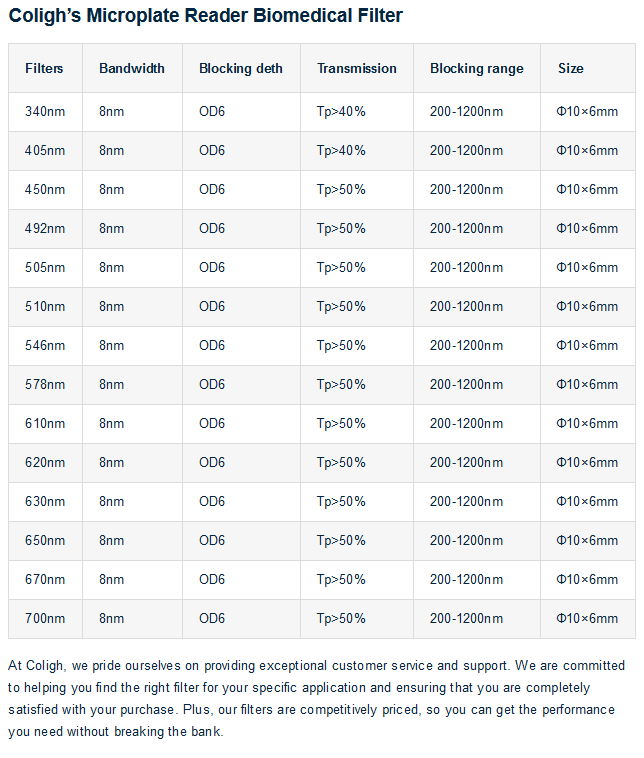644x758 pixels.
Task: Click Tp>40% in the 340nm row
Action: [341, 112]
